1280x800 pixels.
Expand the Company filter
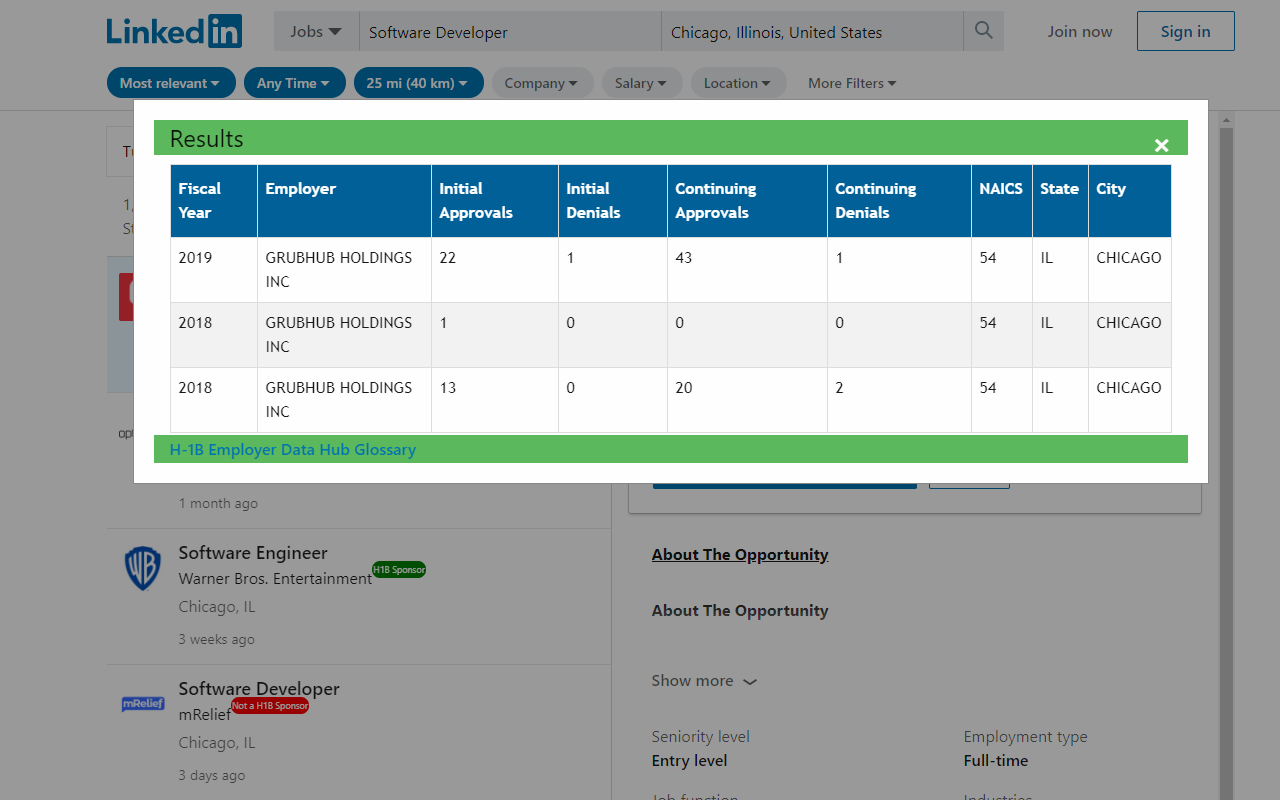click(x=541, y=83)
